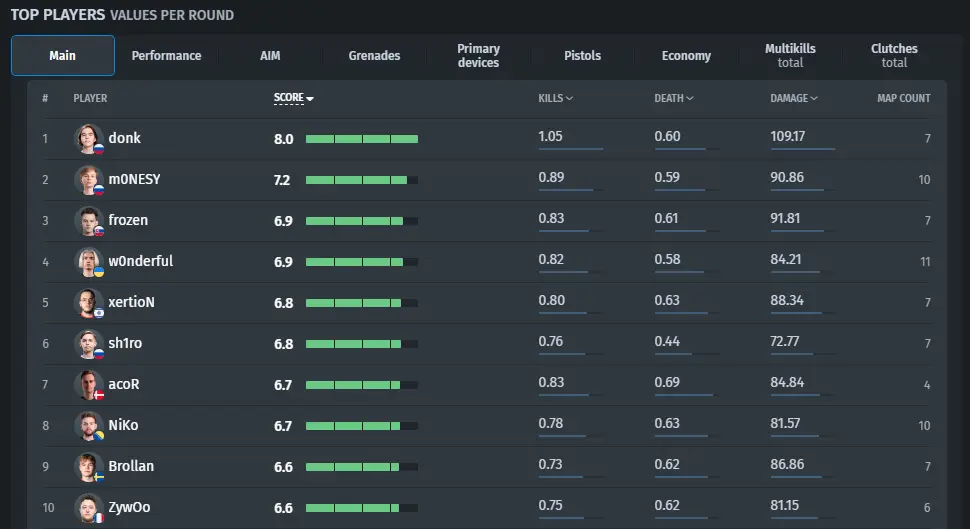Open NiKo's player avatar
The height and width of the screenshot is (529, 970).
[88, 426]
